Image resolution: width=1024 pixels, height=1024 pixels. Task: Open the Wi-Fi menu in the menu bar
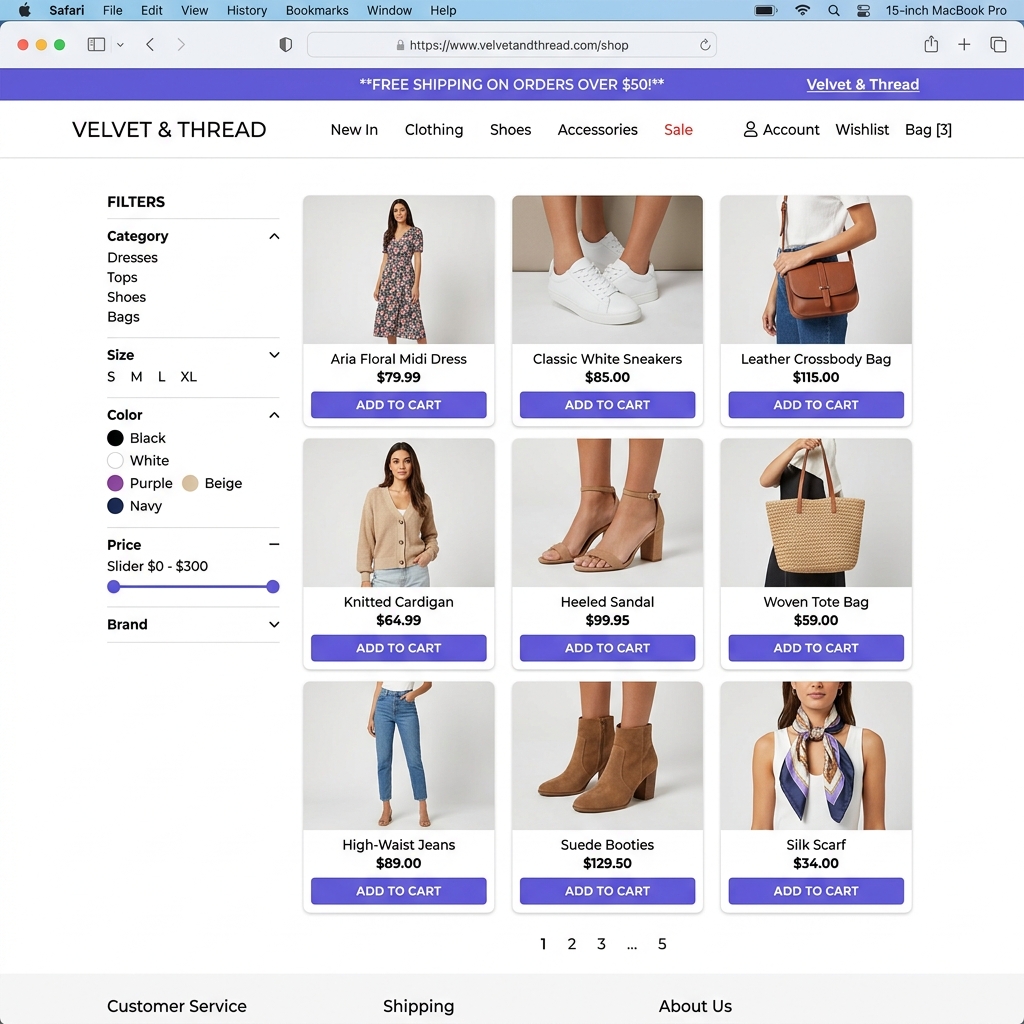pyautogui.click(x=802, y=10)
